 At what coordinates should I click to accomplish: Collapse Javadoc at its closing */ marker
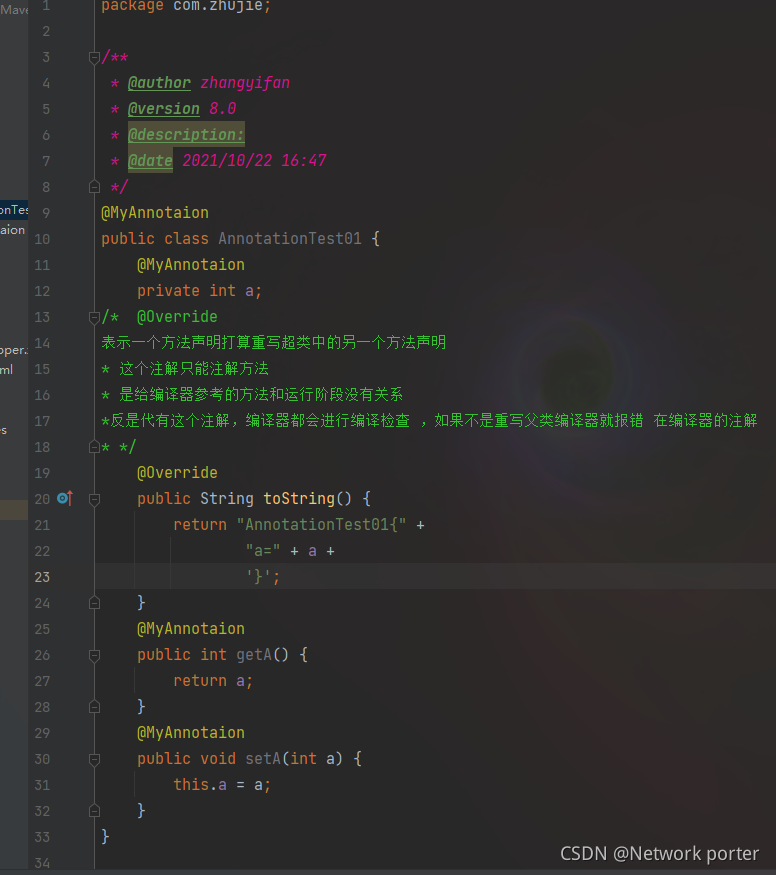coord(94,187)
